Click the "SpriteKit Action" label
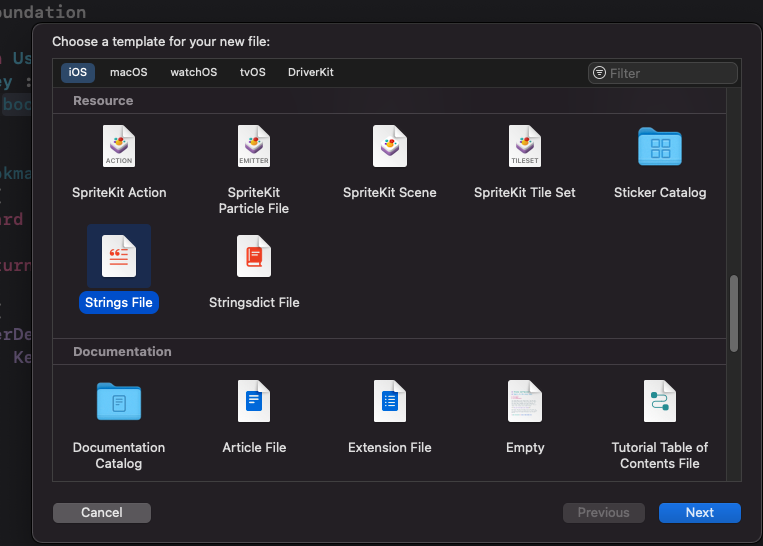Viewport: 763px width, 546px height. 119,193
